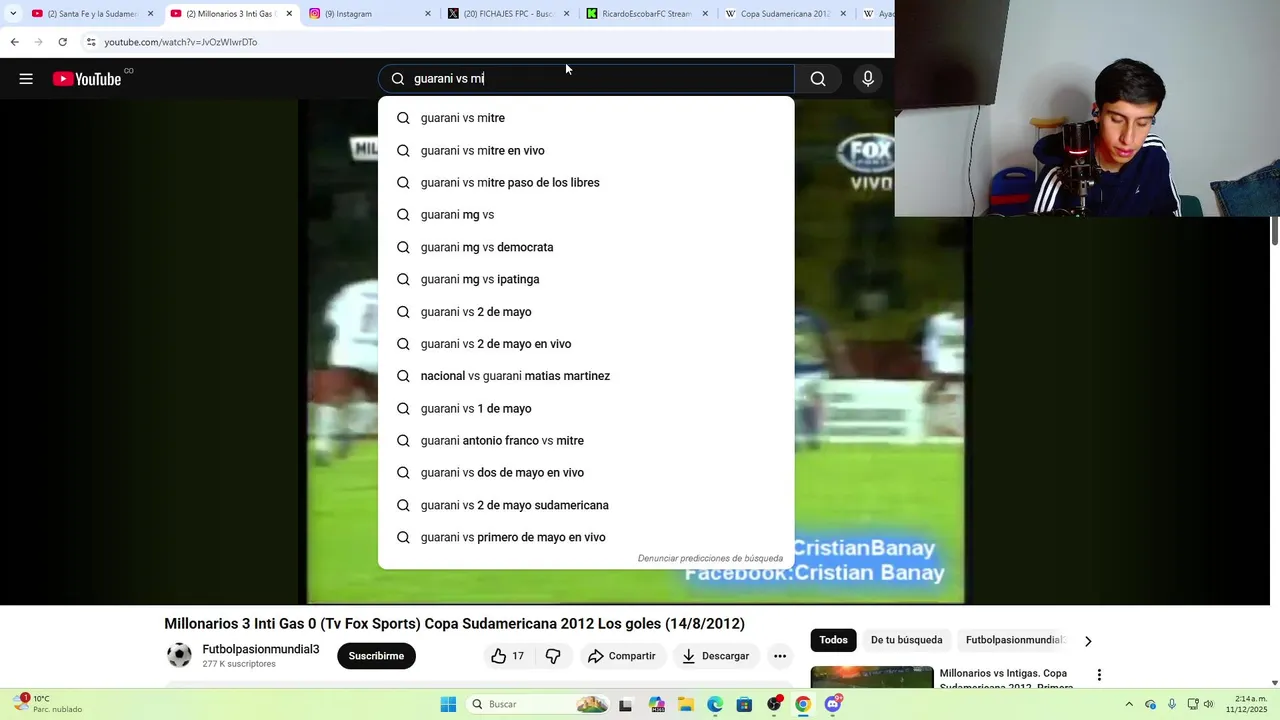Close the Millonarios 3 Inti Gas tab
The width and height of the screenshot is (1280, 720).
tap(289, 14)
